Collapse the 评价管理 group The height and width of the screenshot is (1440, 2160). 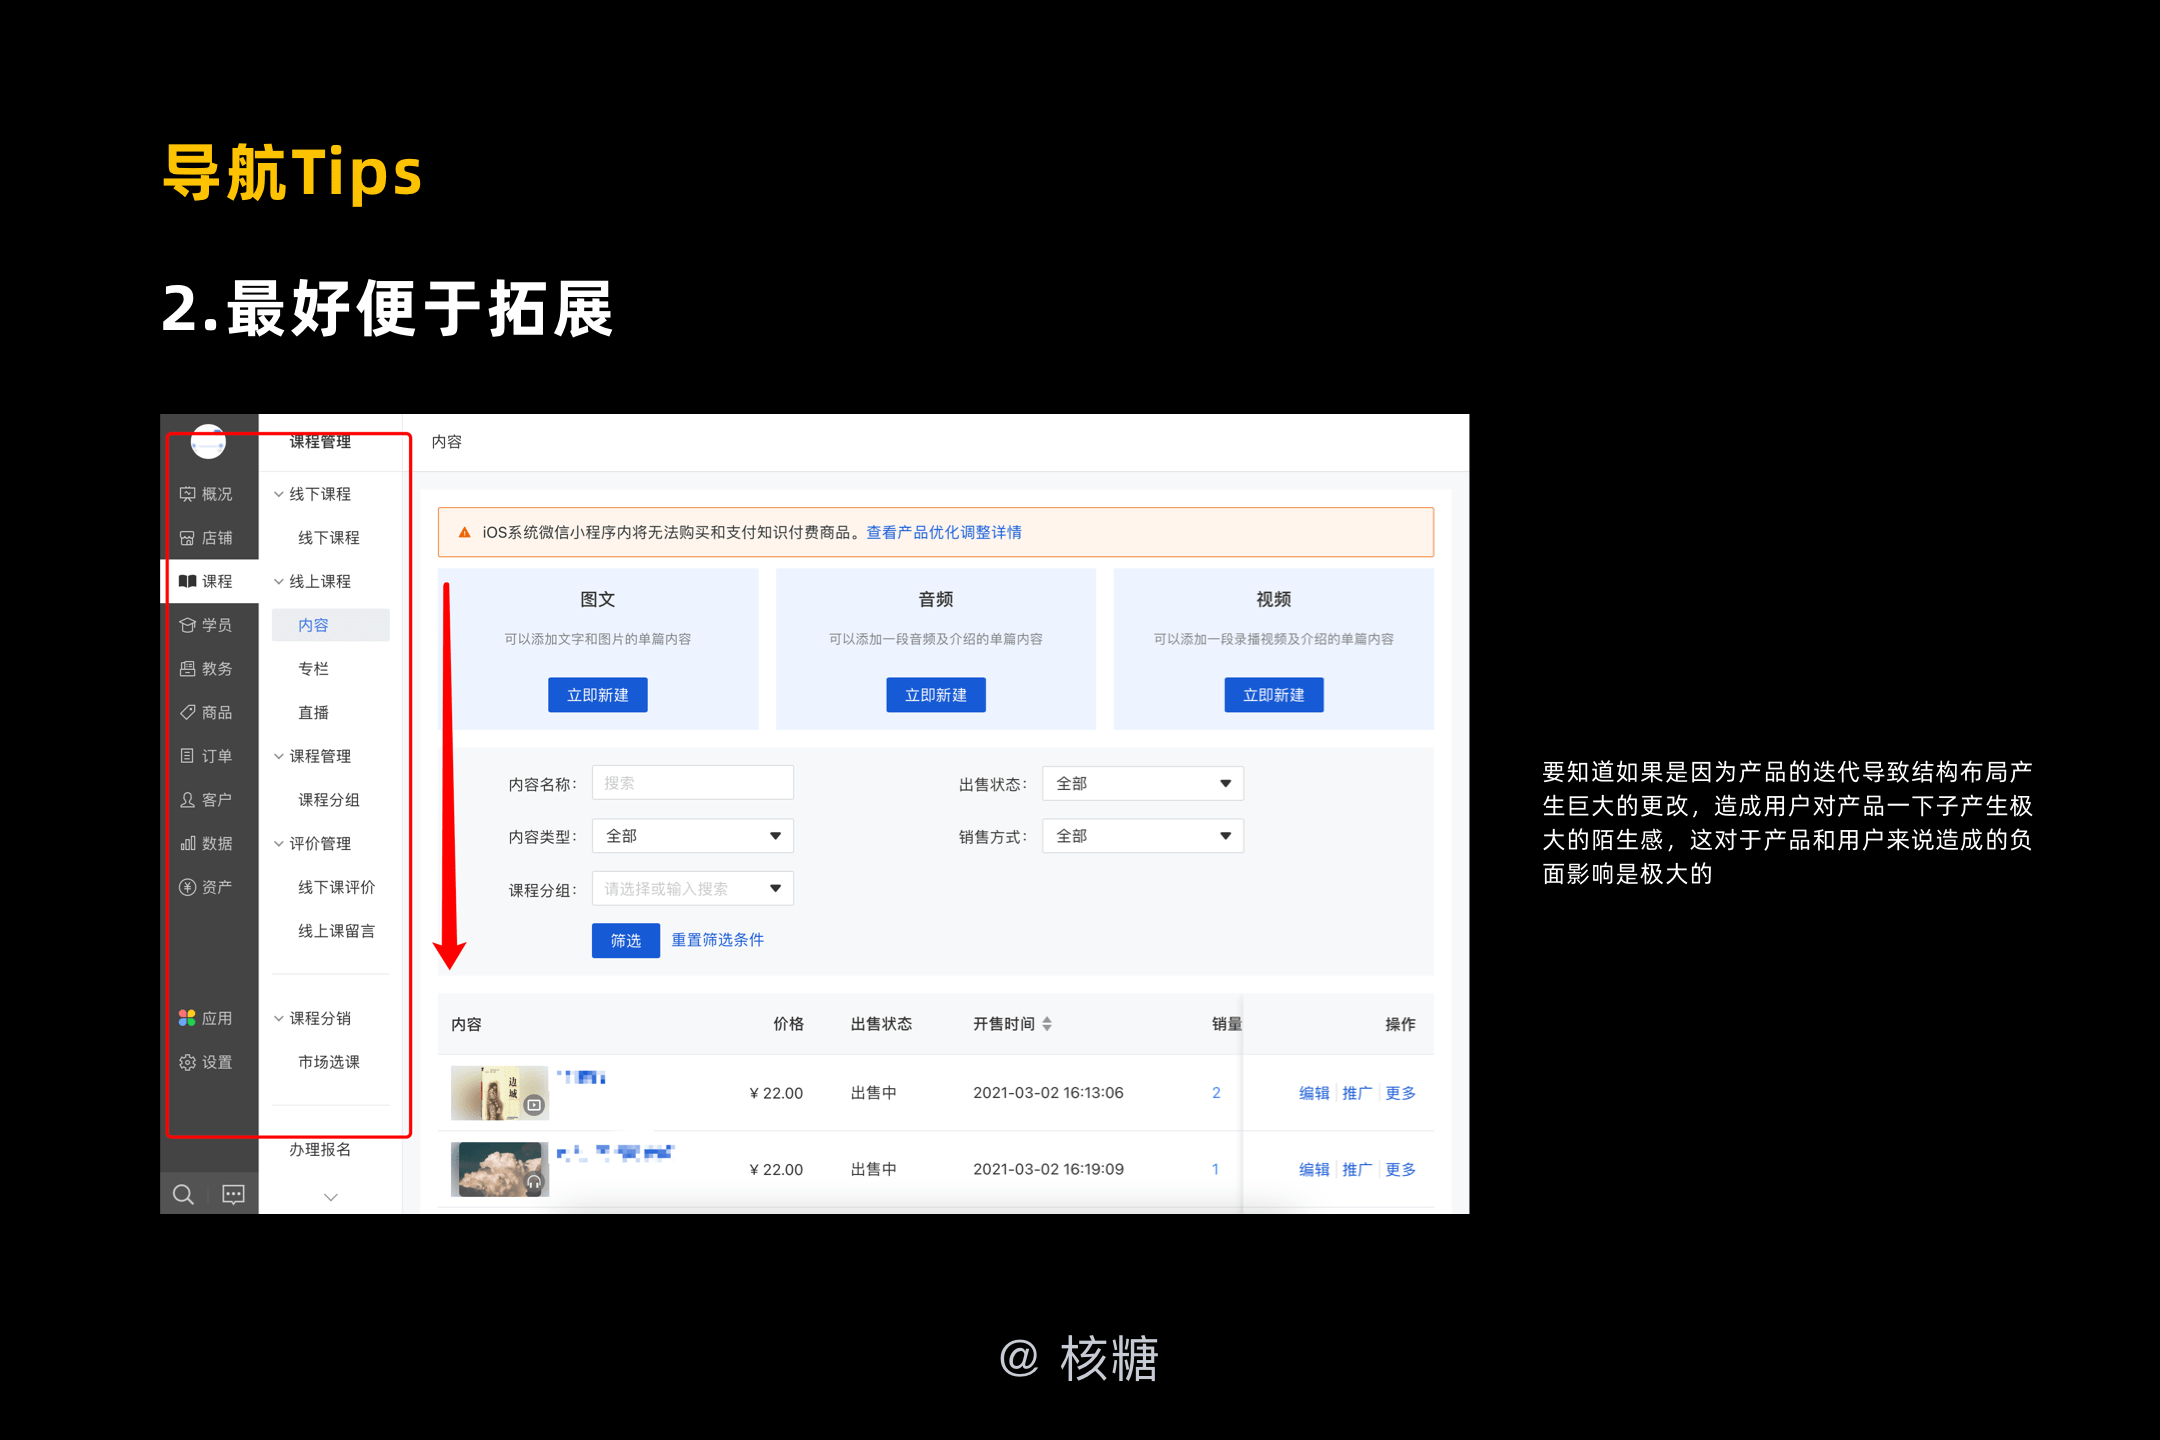(279, 843)
